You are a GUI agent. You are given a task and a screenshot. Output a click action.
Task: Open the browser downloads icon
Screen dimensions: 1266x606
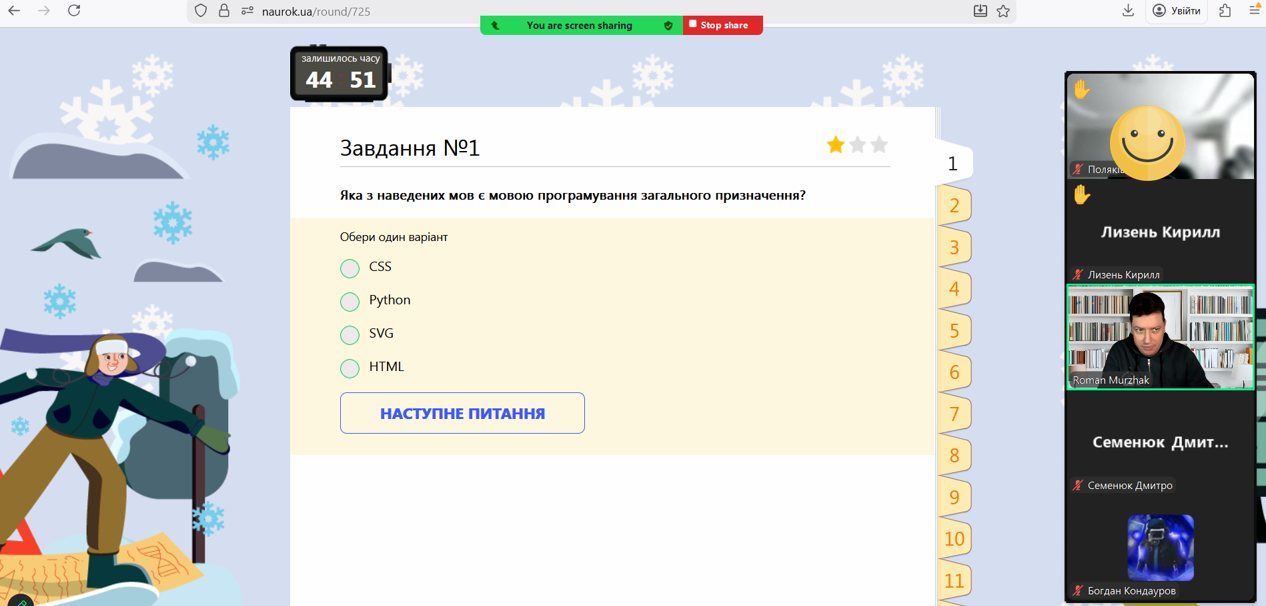[x=1128, y=11]
